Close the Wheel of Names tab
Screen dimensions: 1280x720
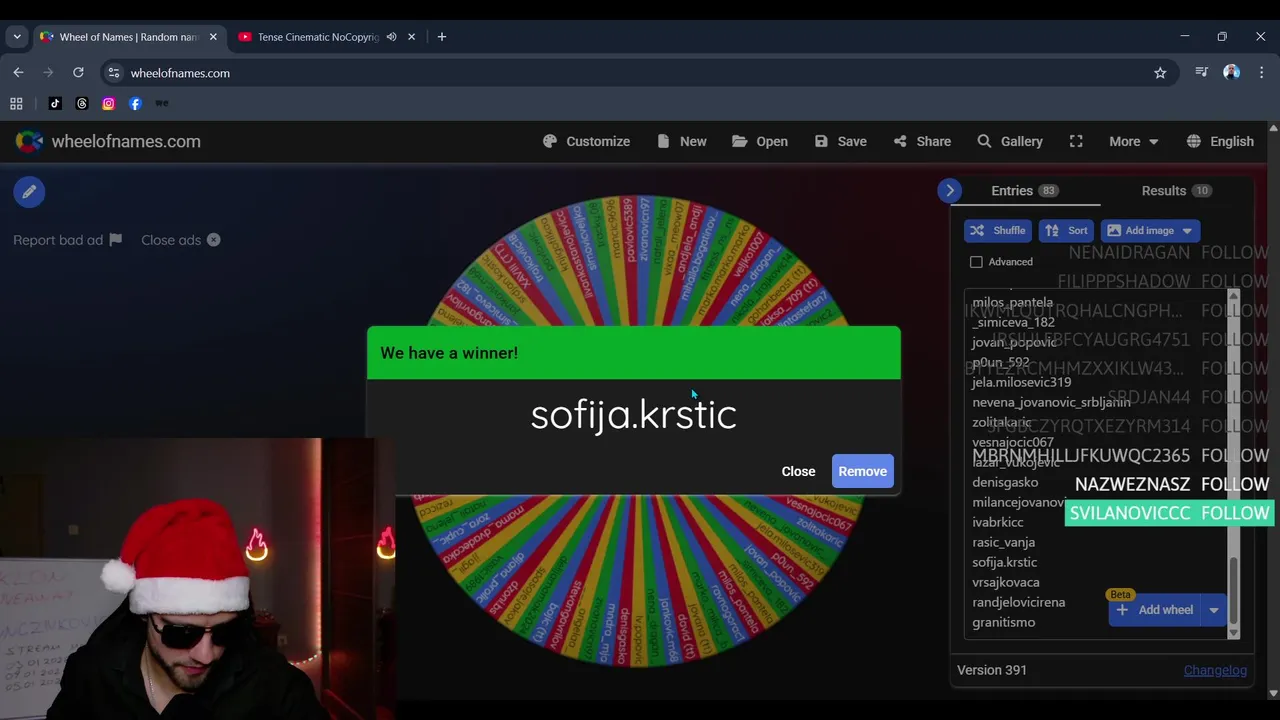pyautogui.click(x=213, y=37)
